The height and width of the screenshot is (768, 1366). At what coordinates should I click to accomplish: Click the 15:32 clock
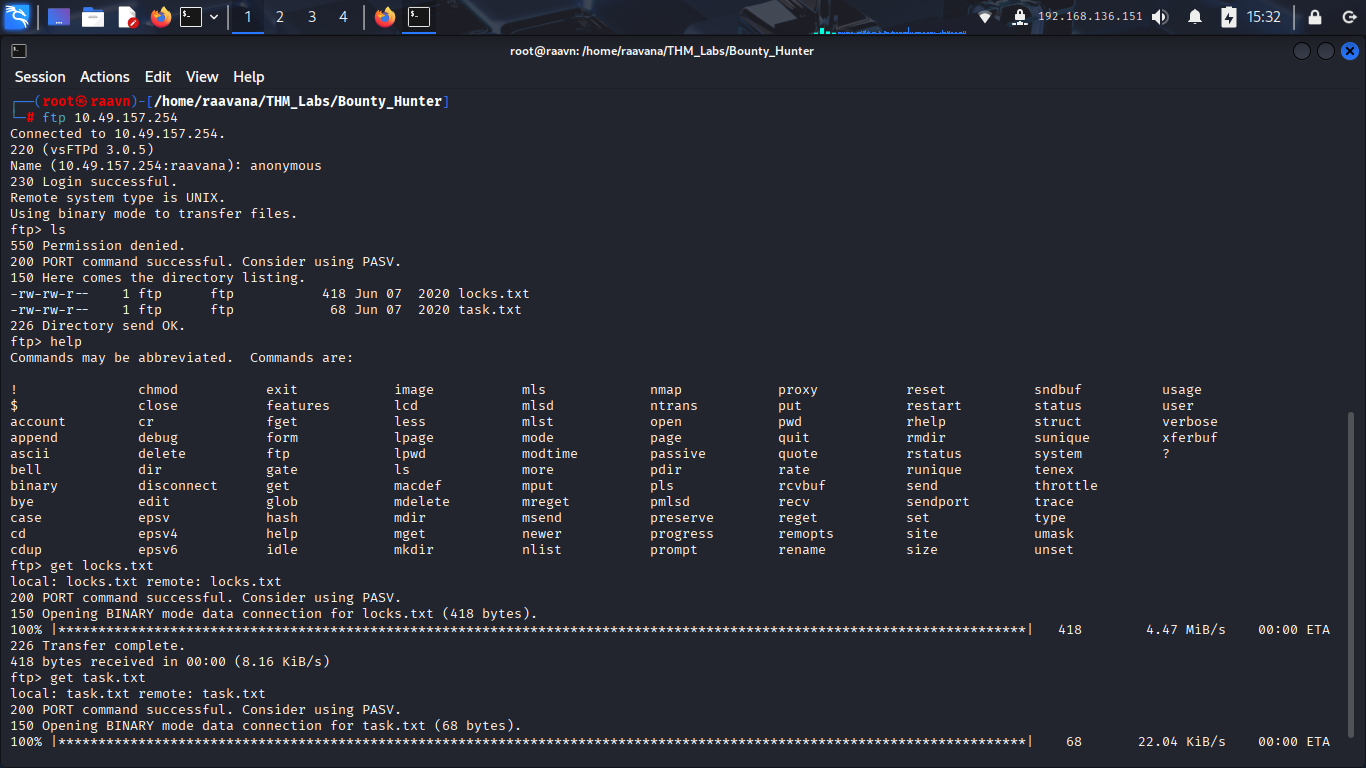click(1264, 17)
